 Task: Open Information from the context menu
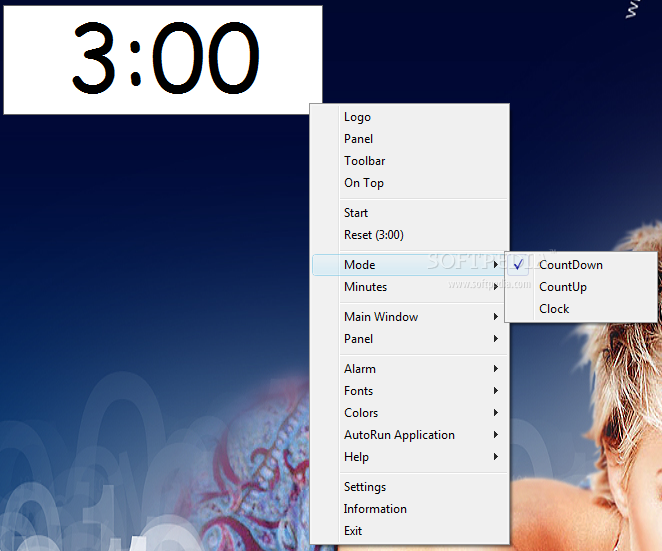[x=410, y=509]
